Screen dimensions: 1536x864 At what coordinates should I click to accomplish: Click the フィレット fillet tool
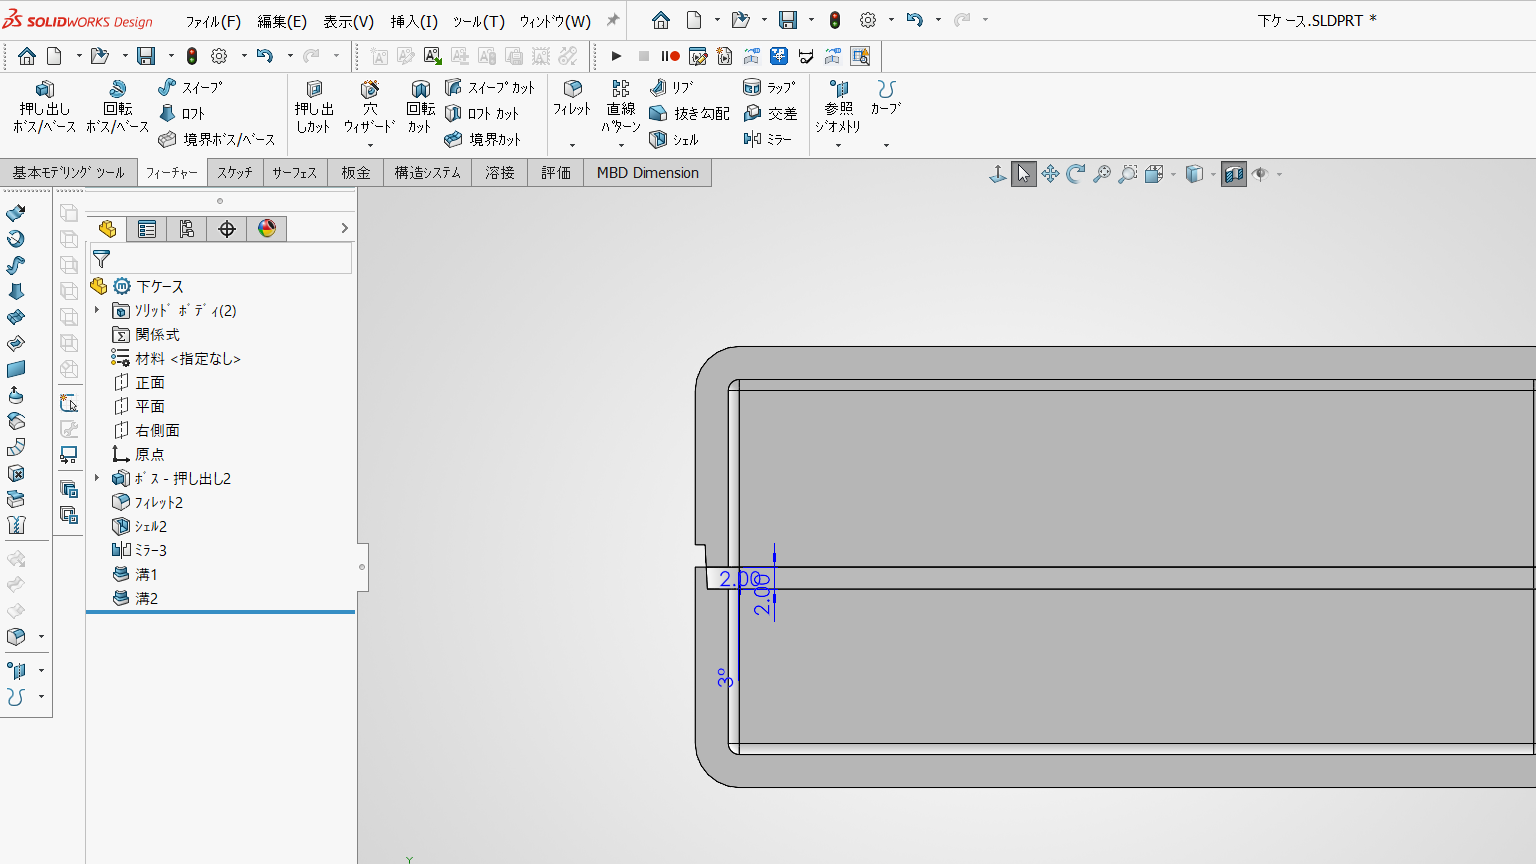[572, 98]
